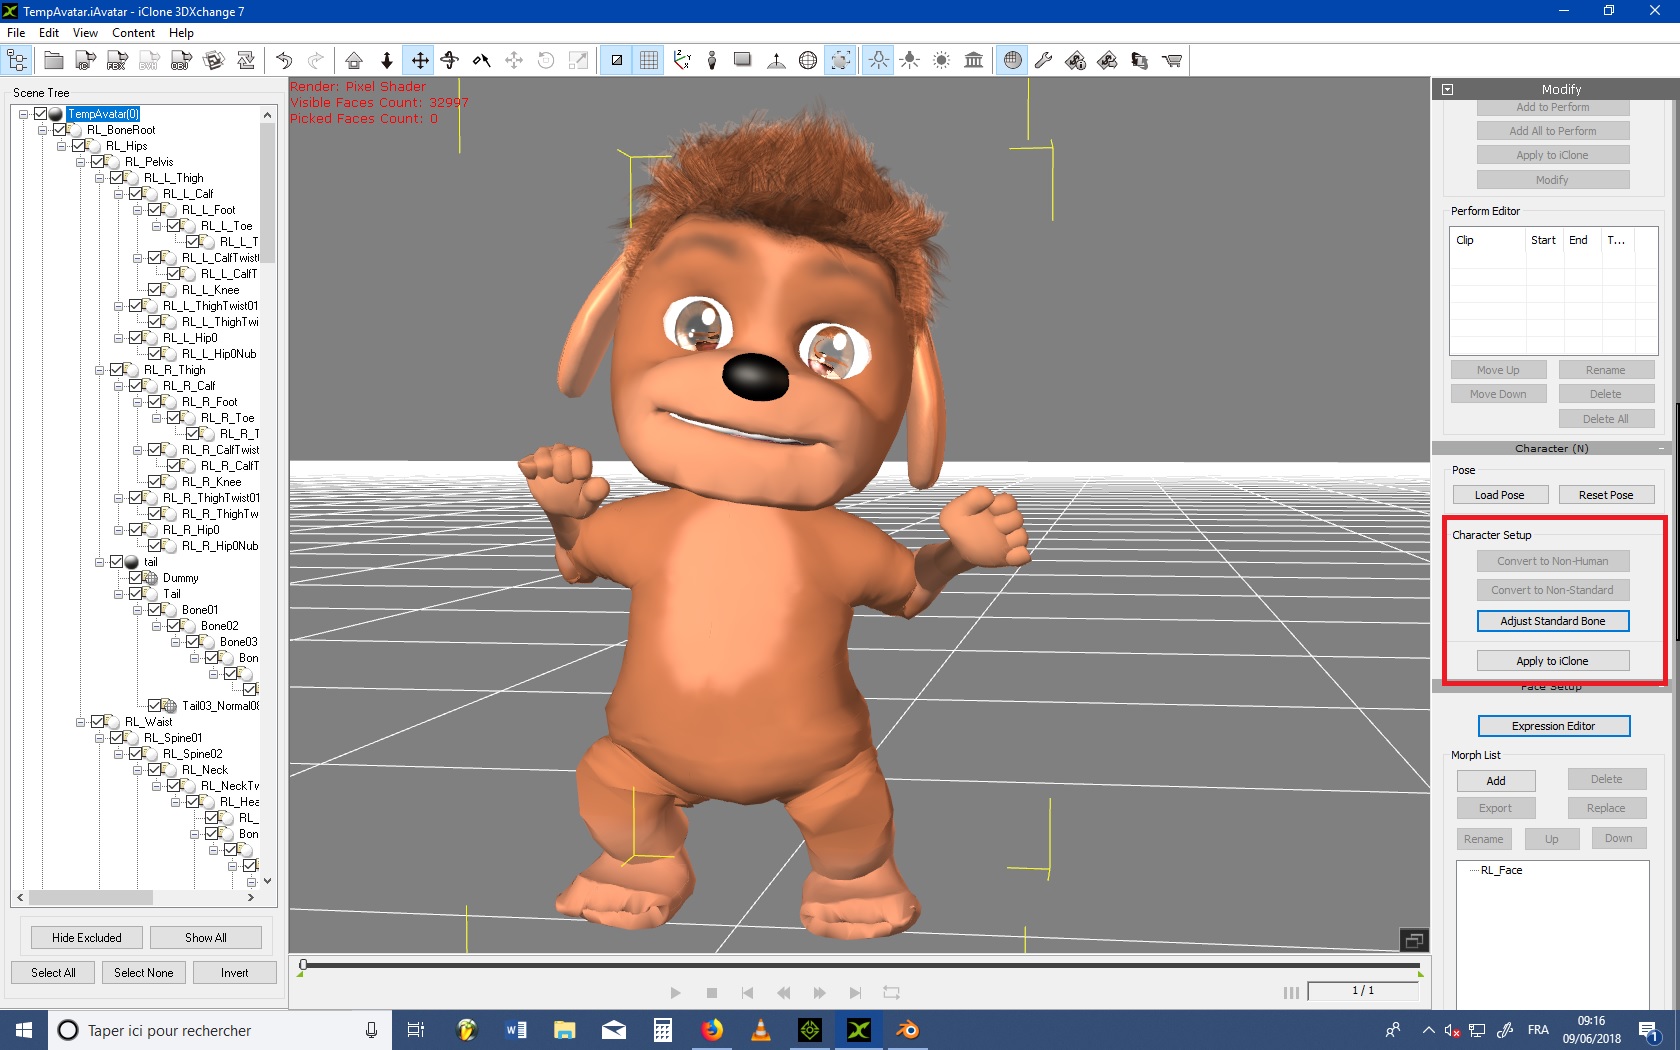Click the timeline playhead marker

tap(303, 966)
